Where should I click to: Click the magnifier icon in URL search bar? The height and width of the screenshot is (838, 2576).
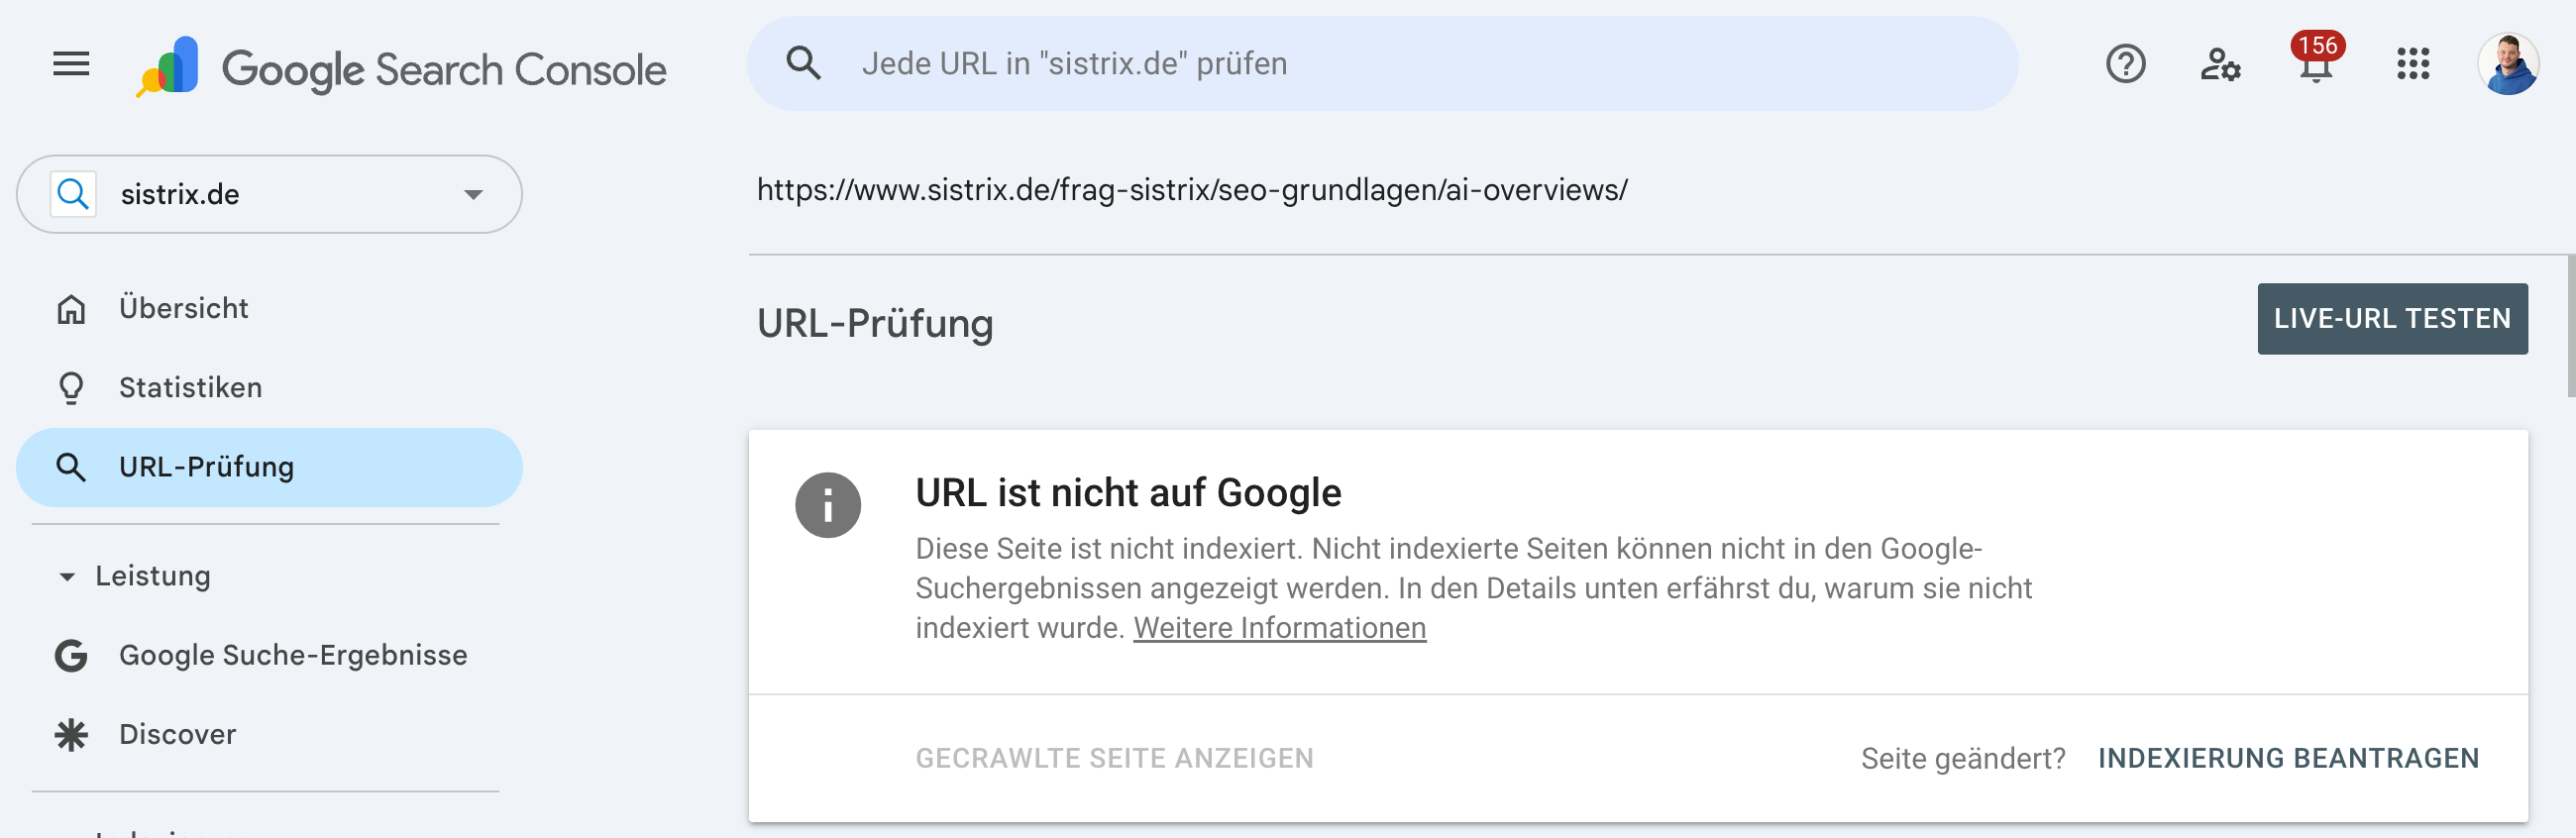pyautogui.click(x=804, y=63)
